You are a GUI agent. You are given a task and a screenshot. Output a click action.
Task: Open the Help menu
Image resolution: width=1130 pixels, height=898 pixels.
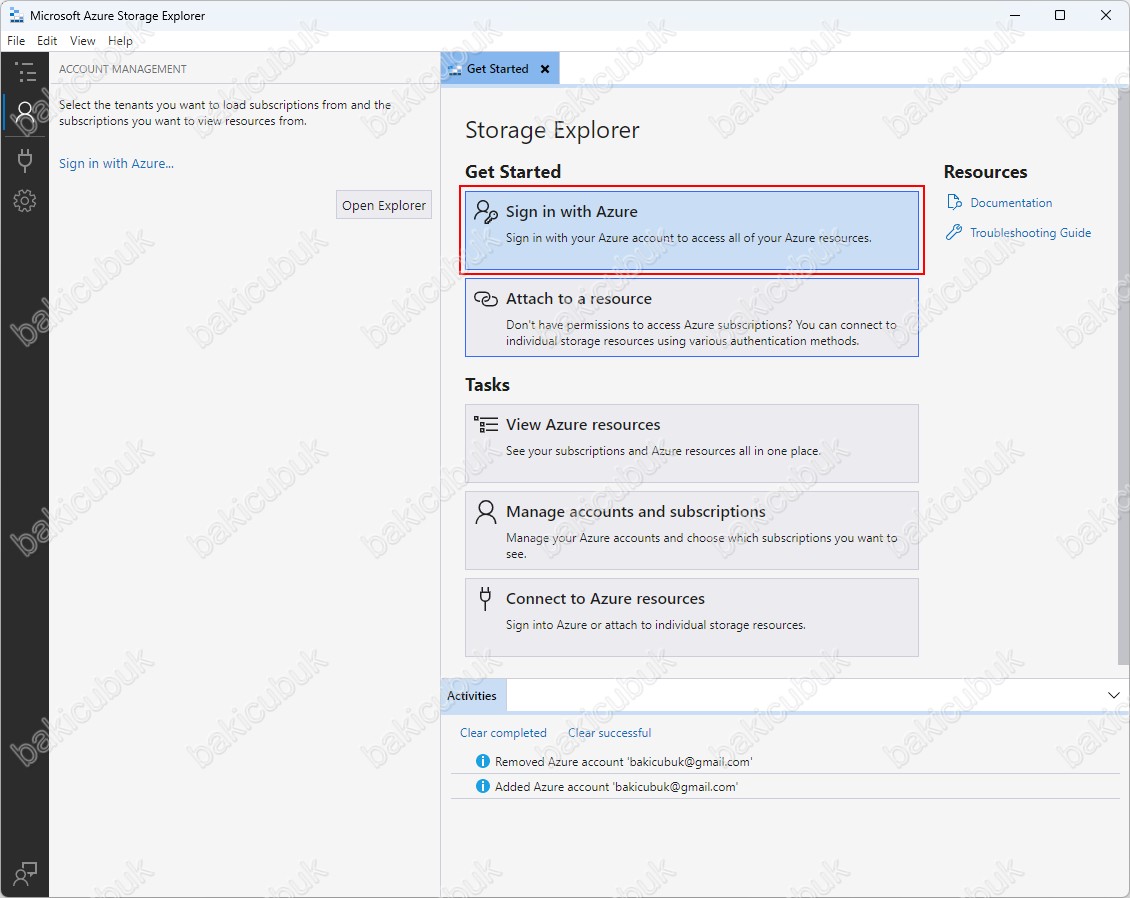[x=120, y=41]
